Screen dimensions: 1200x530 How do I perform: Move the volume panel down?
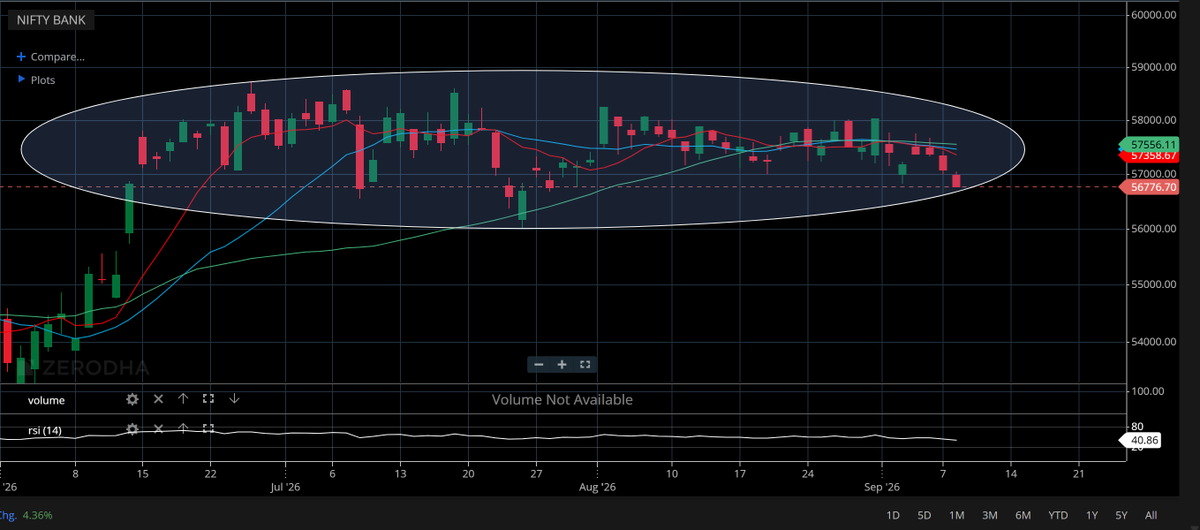tap(234, 399)
